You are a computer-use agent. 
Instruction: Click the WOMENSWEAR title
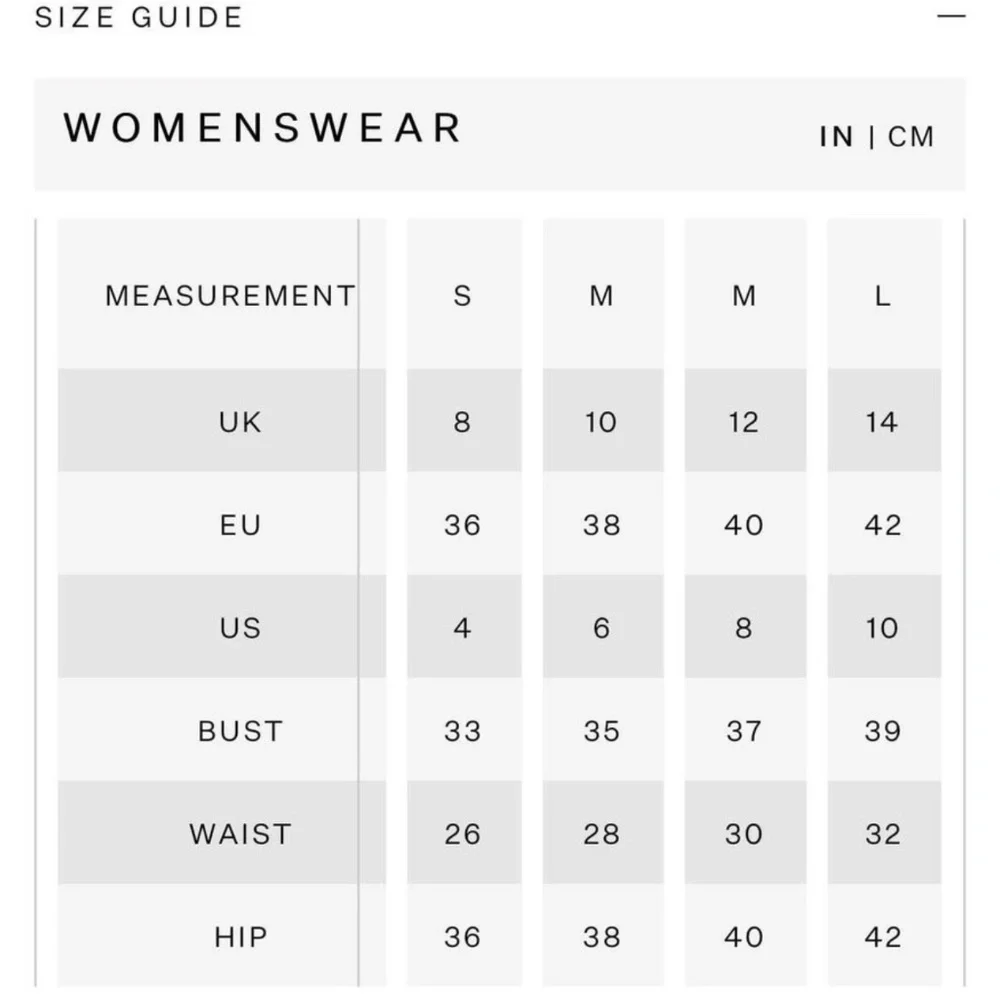point(263,129)
